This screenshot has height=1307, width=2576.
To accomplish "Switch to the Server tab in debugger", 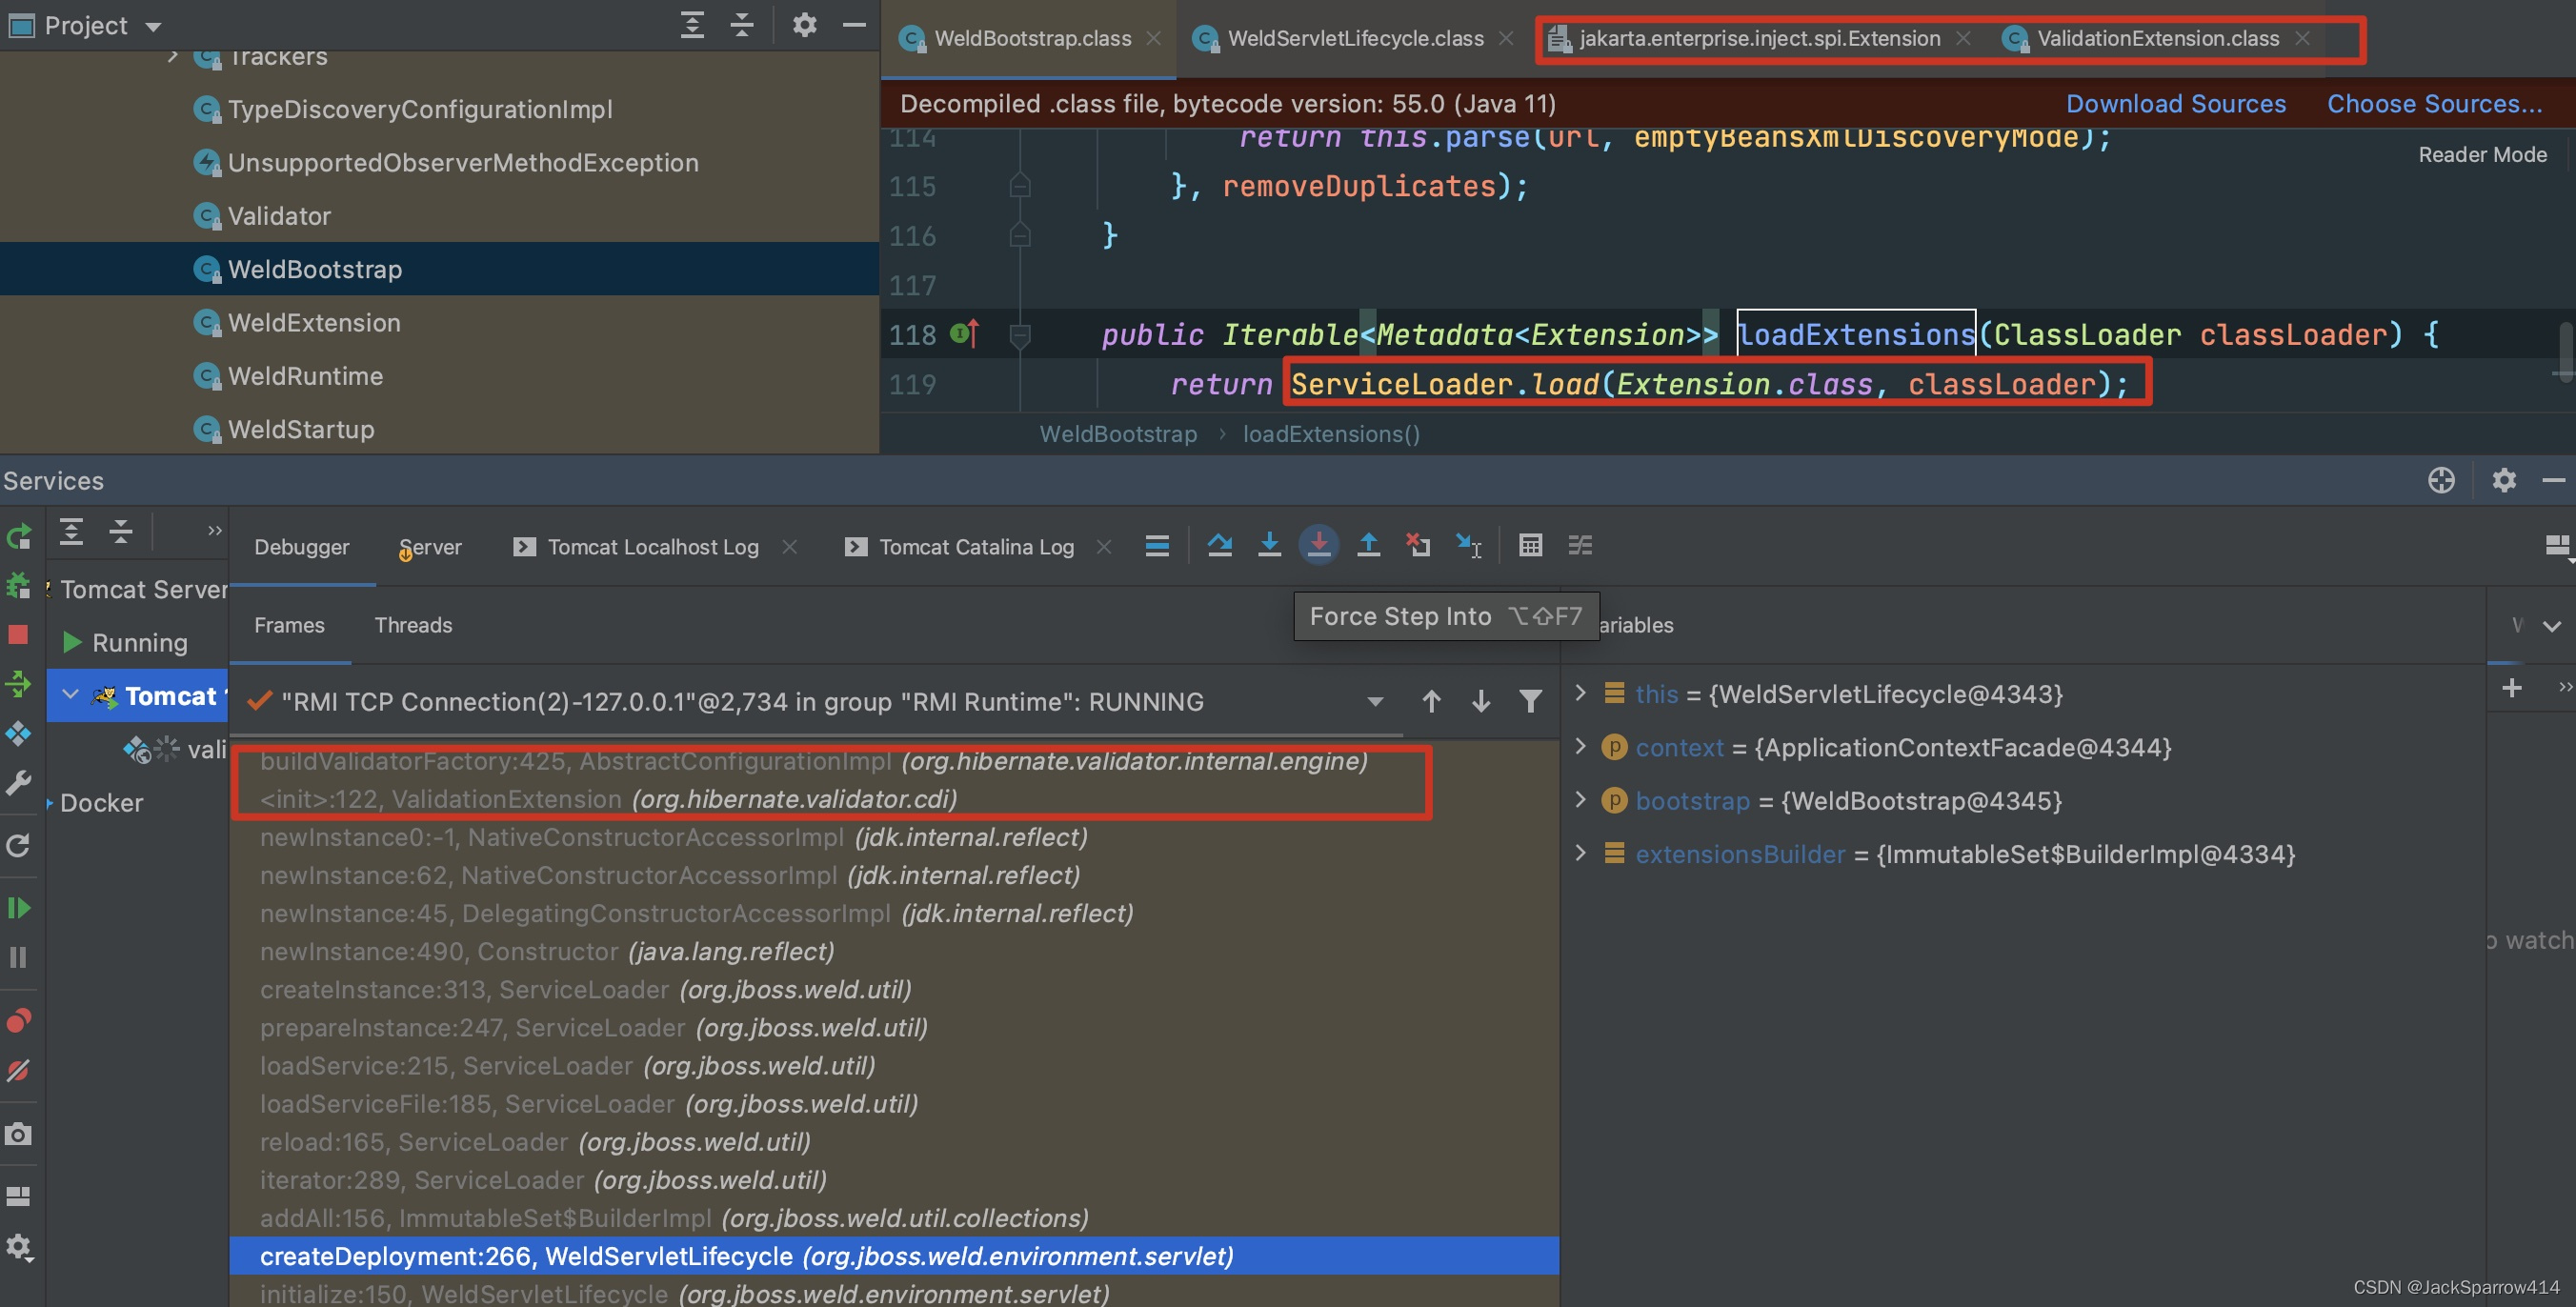I will click(431, 547).
